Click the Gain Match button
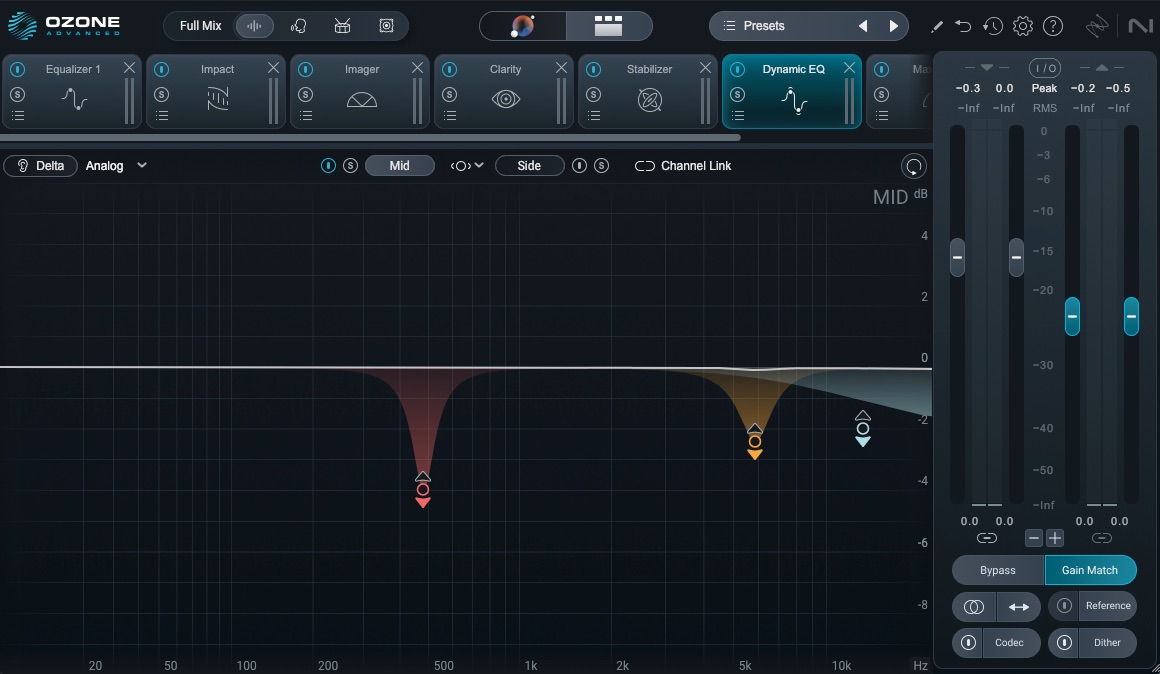This screenshot has height=674, width=1160. coord(1090,570)
